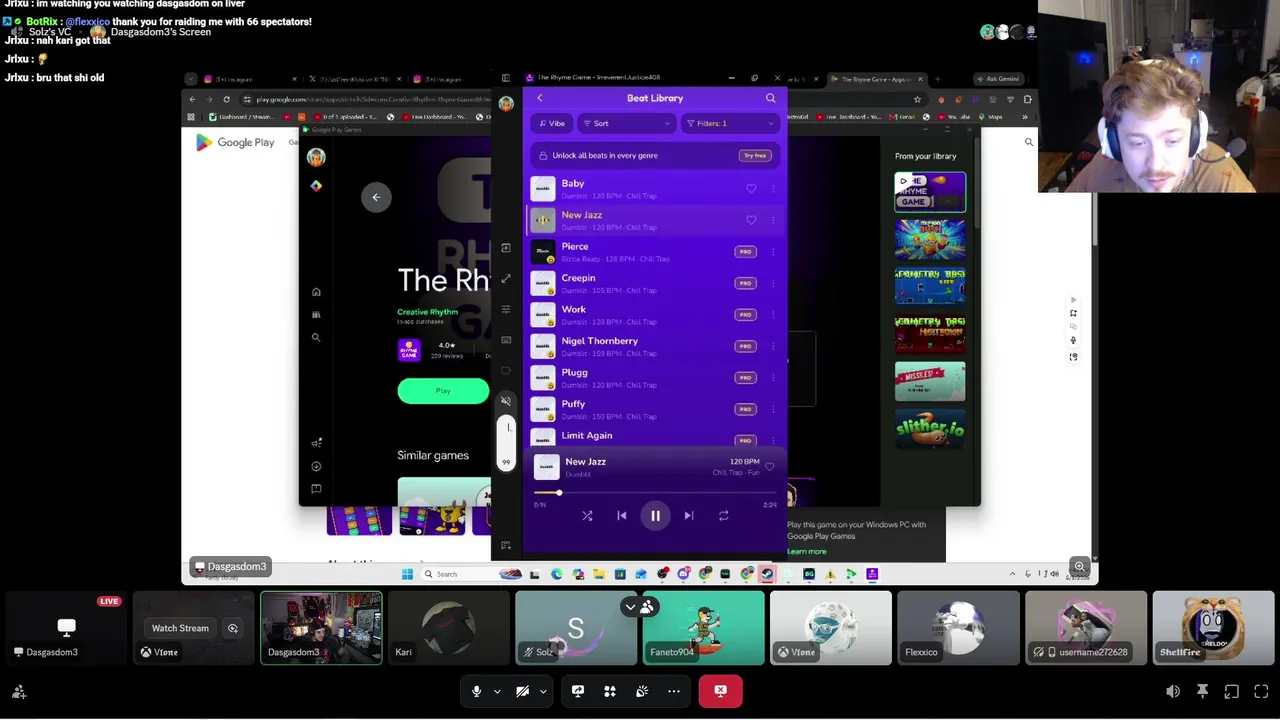Click Watch Stream on Vlone's tile
Viewport: 1280px width, 720px height.
click(x=180, y=628)
